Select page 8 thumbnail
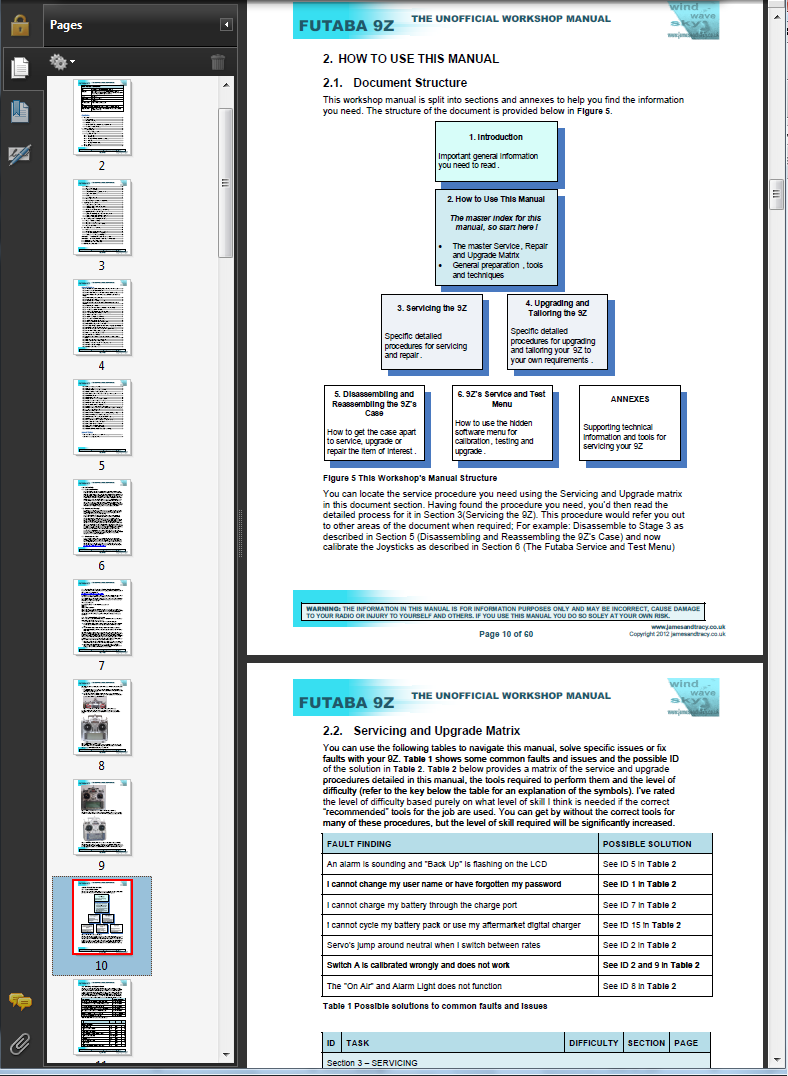The height and width of the screenshot is (1076, 788). click(102, 717)
